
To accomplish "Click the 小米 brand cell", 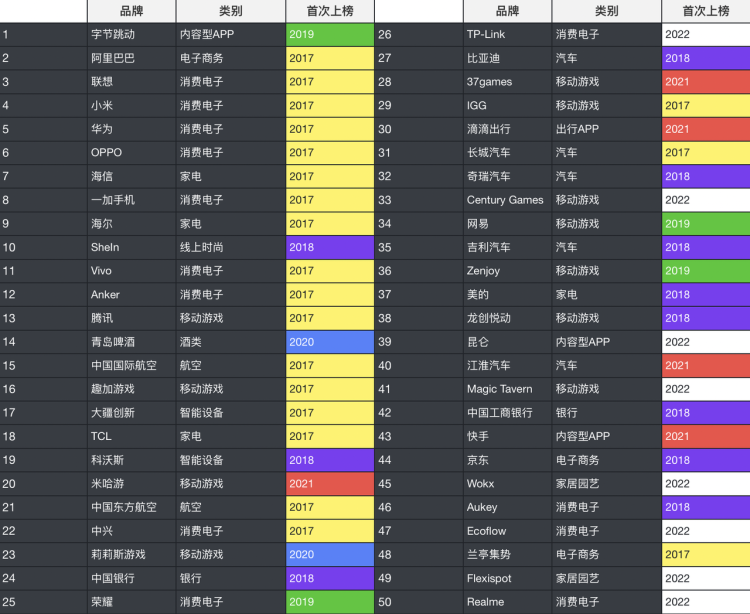I will (132, 105).
